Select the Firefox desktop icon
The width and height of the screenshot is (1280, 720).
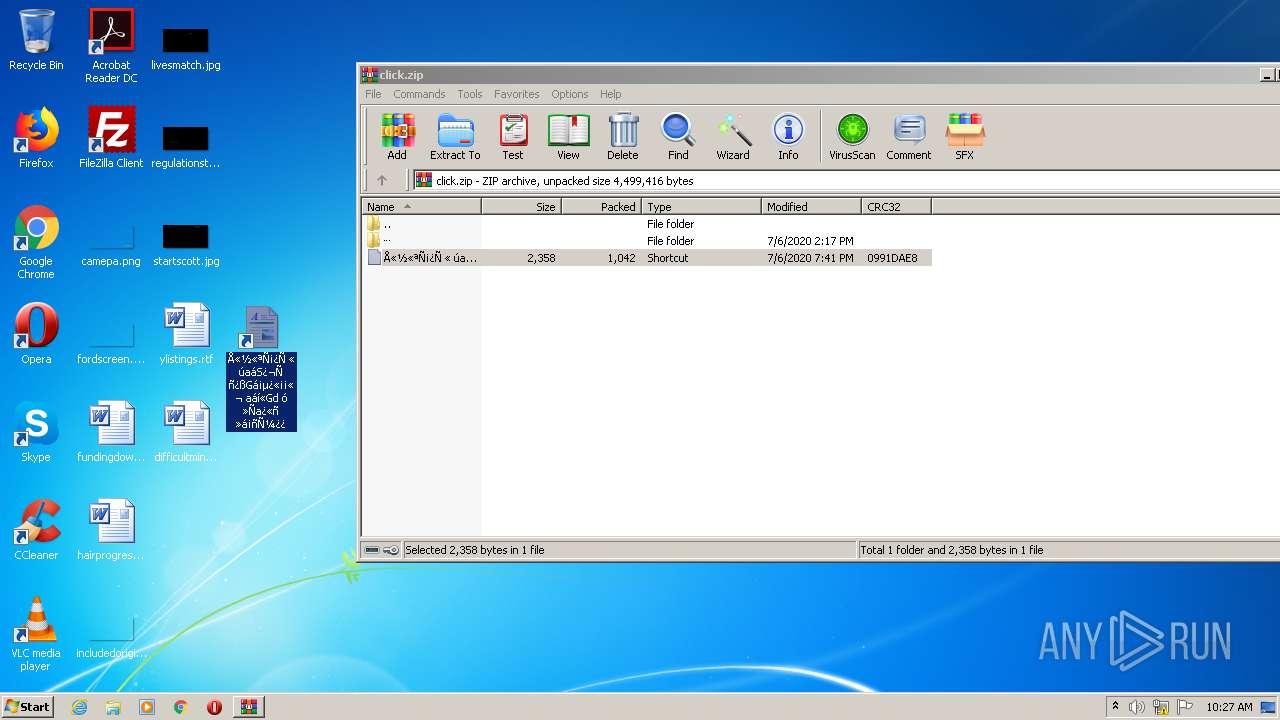coord(36,139)
